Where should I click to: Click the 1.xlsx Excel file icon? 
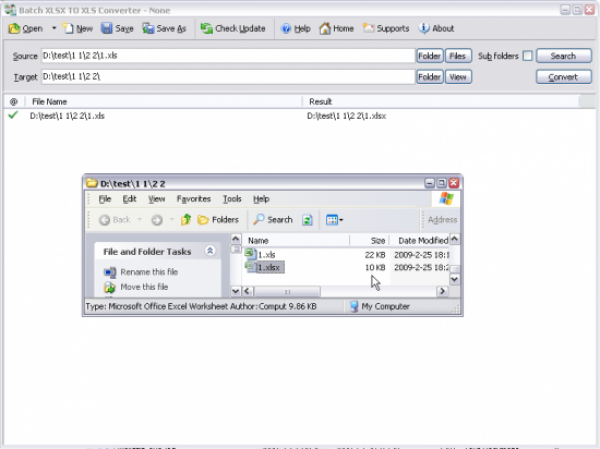pyautogui.click(x=250, y=267)
